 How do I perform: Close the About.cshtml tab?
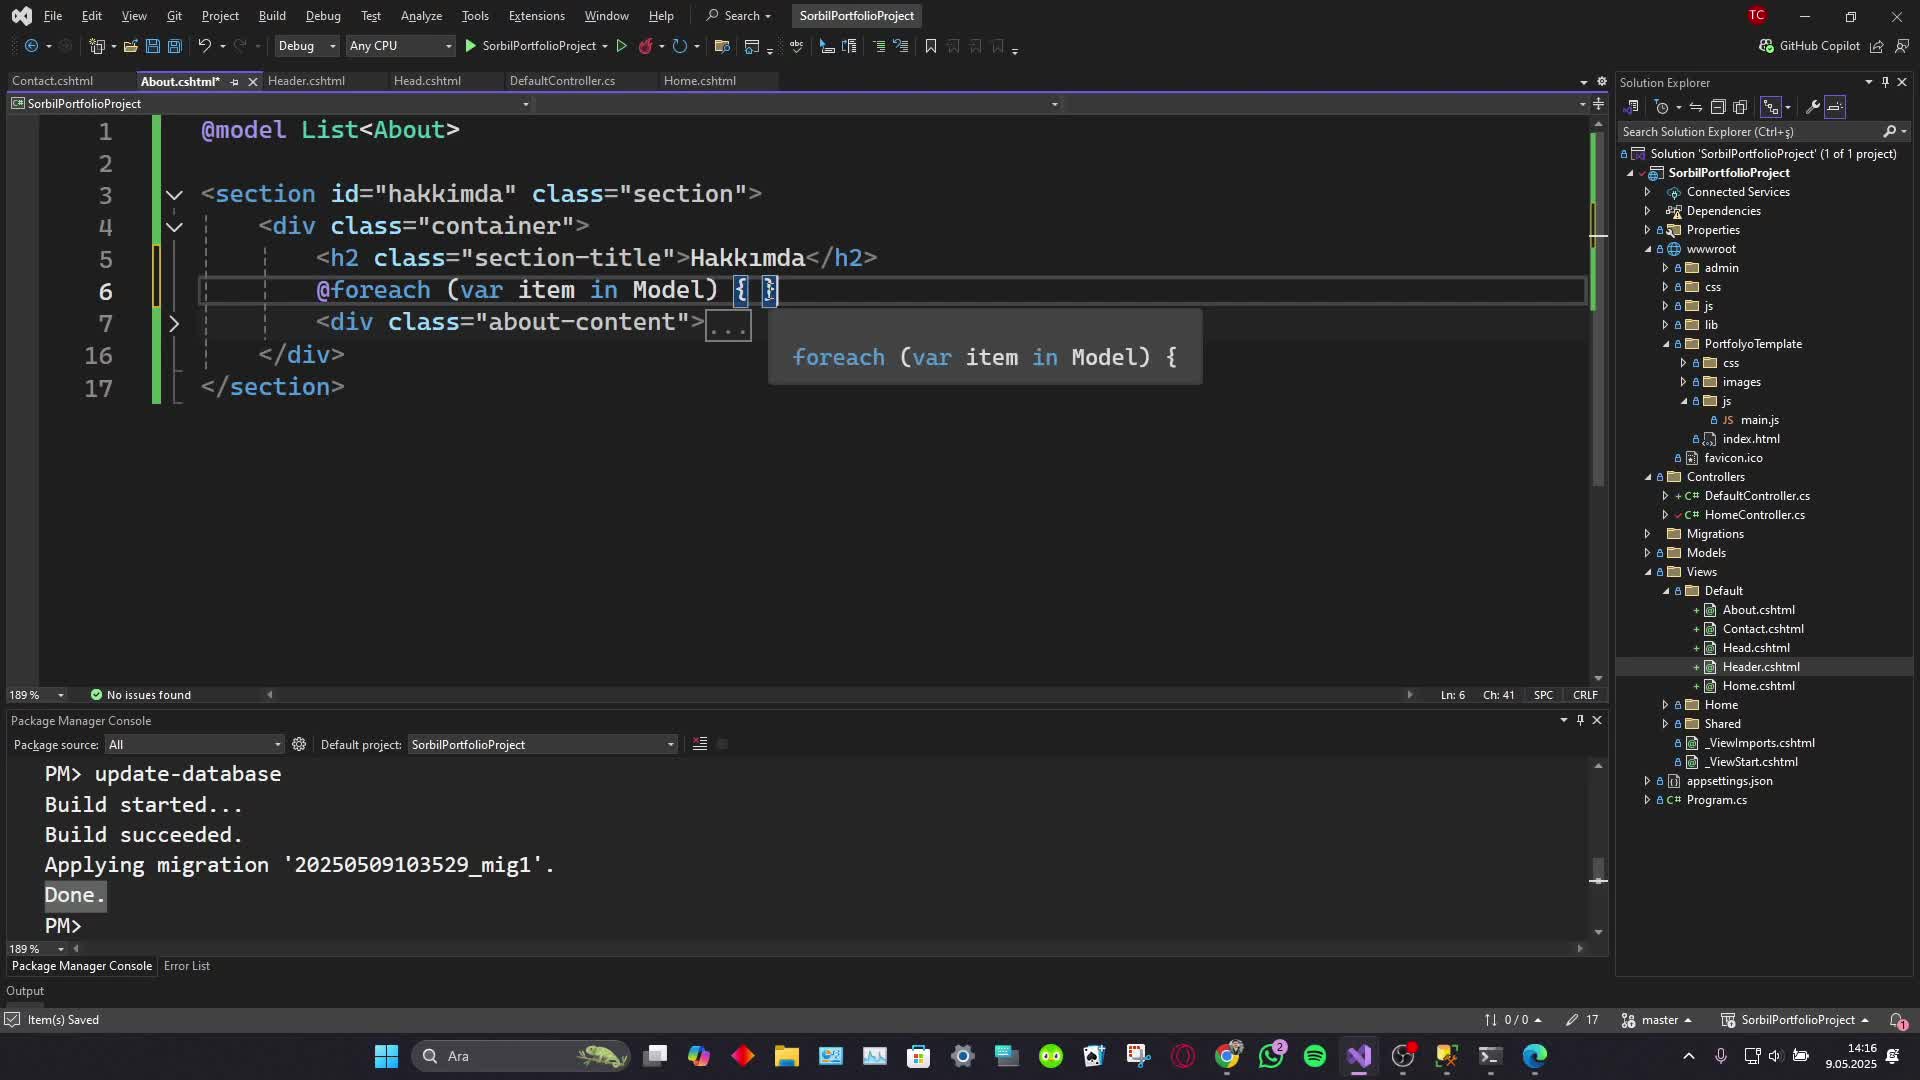point(253,82)
